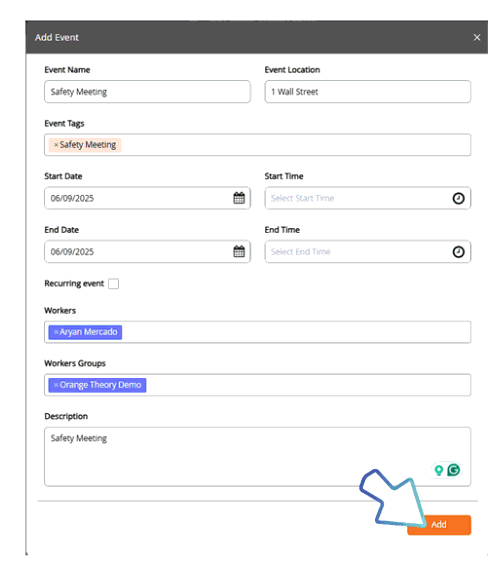Click the Description text area
The height and width of the screenshot is (582, 504).
(258, 457)
